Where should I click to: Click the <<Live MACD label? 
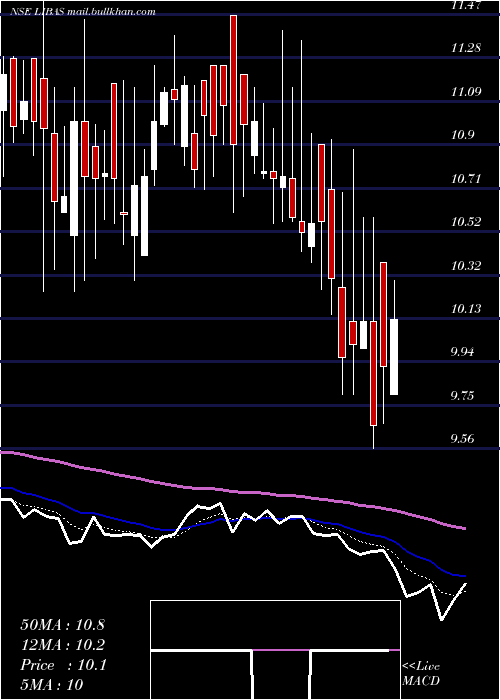point(421,674)
